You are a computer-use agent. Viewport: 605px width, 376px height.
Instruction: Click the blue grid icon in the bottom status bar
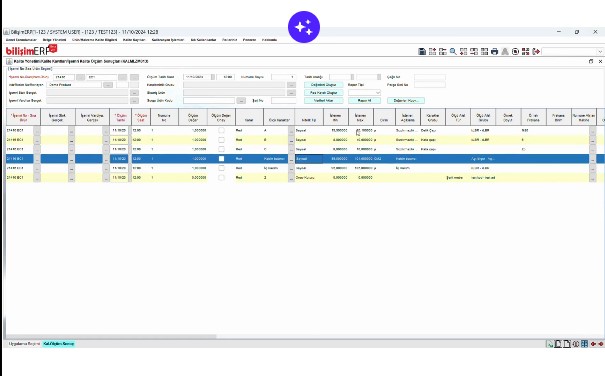(x=585, y=344)
